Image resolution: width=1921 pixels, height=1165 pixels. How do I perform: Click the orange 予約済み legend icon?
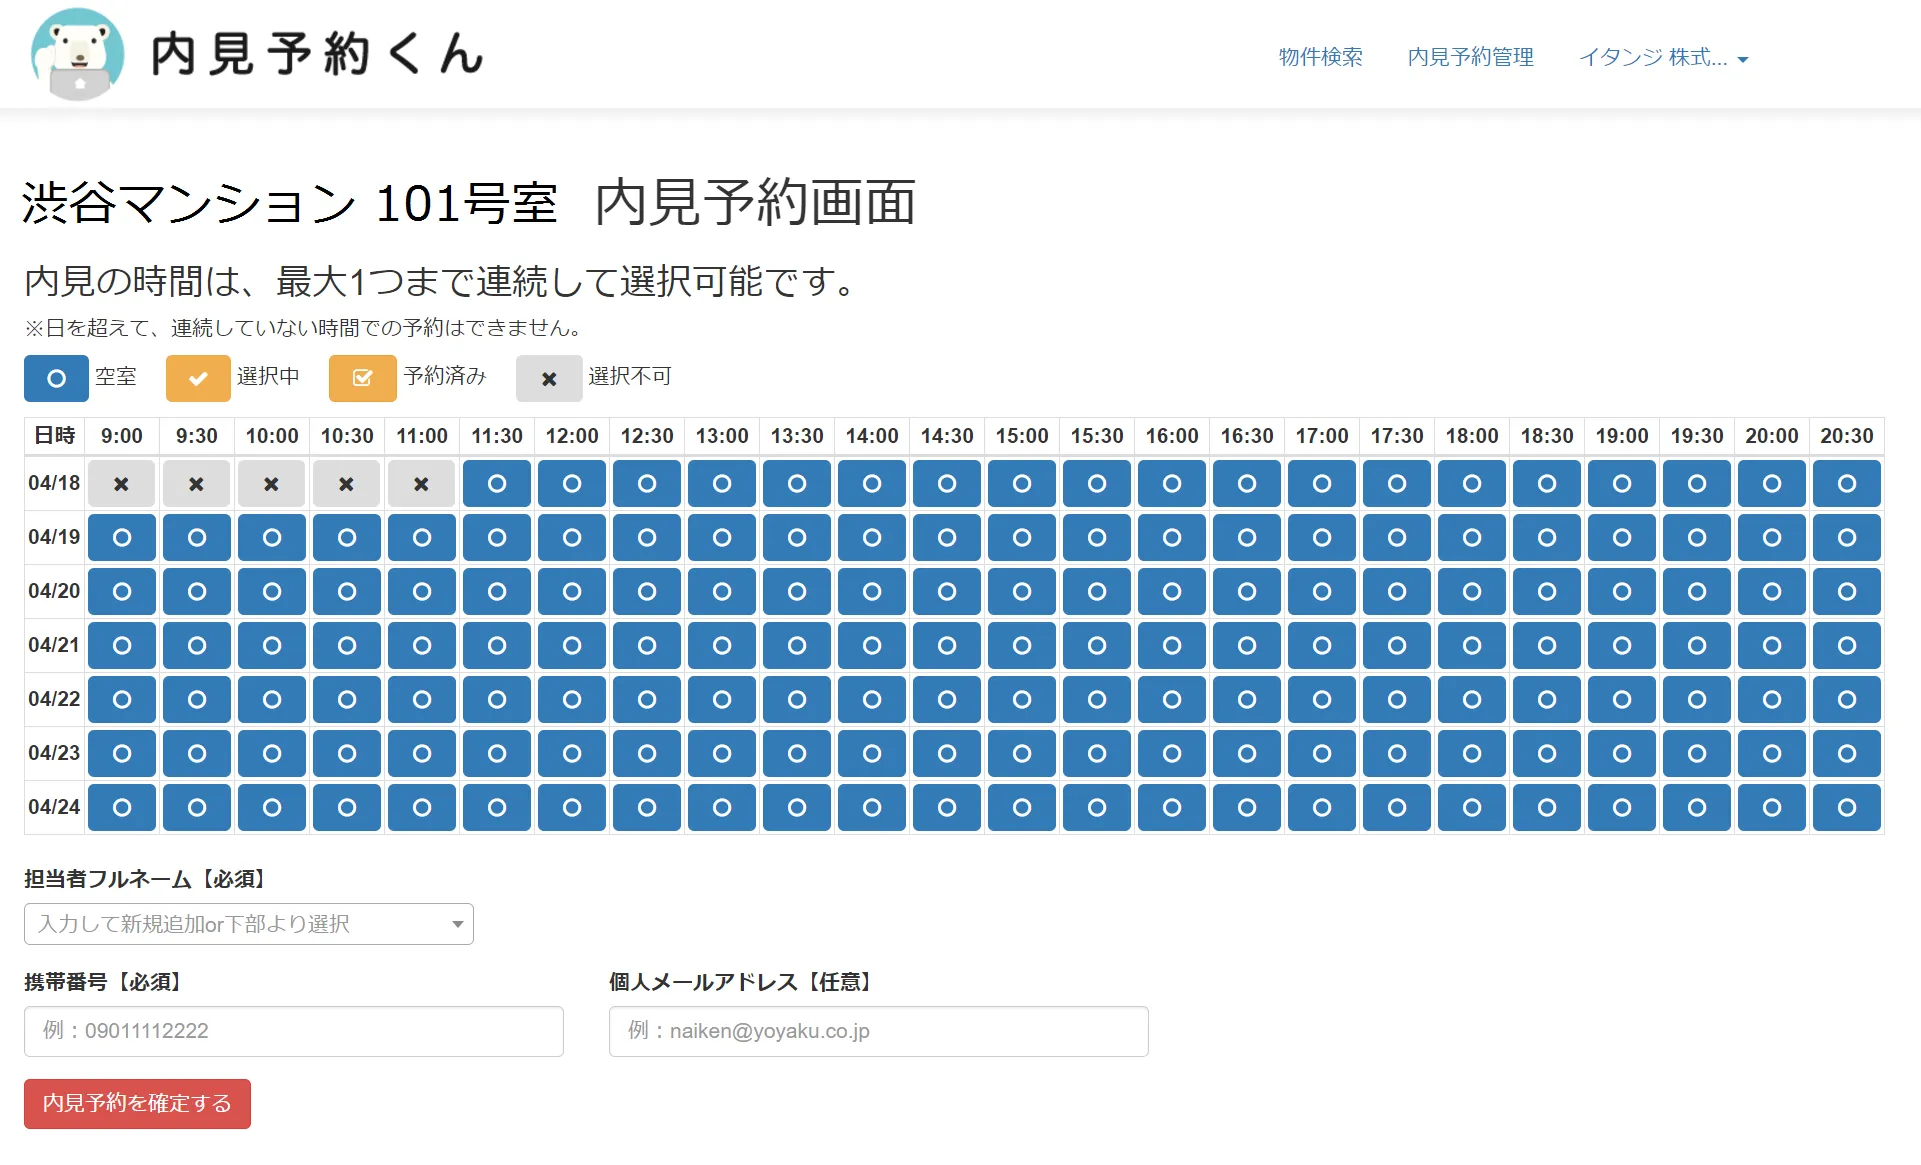362,378
